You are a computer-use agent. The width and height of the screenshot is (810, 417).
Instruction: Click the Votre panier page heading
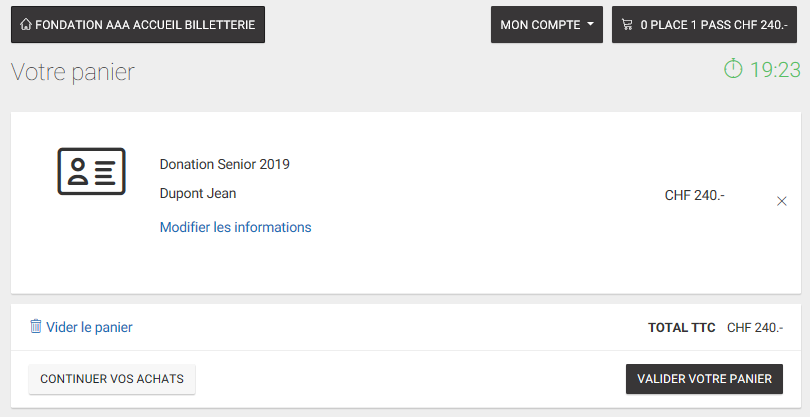(73, 72)
